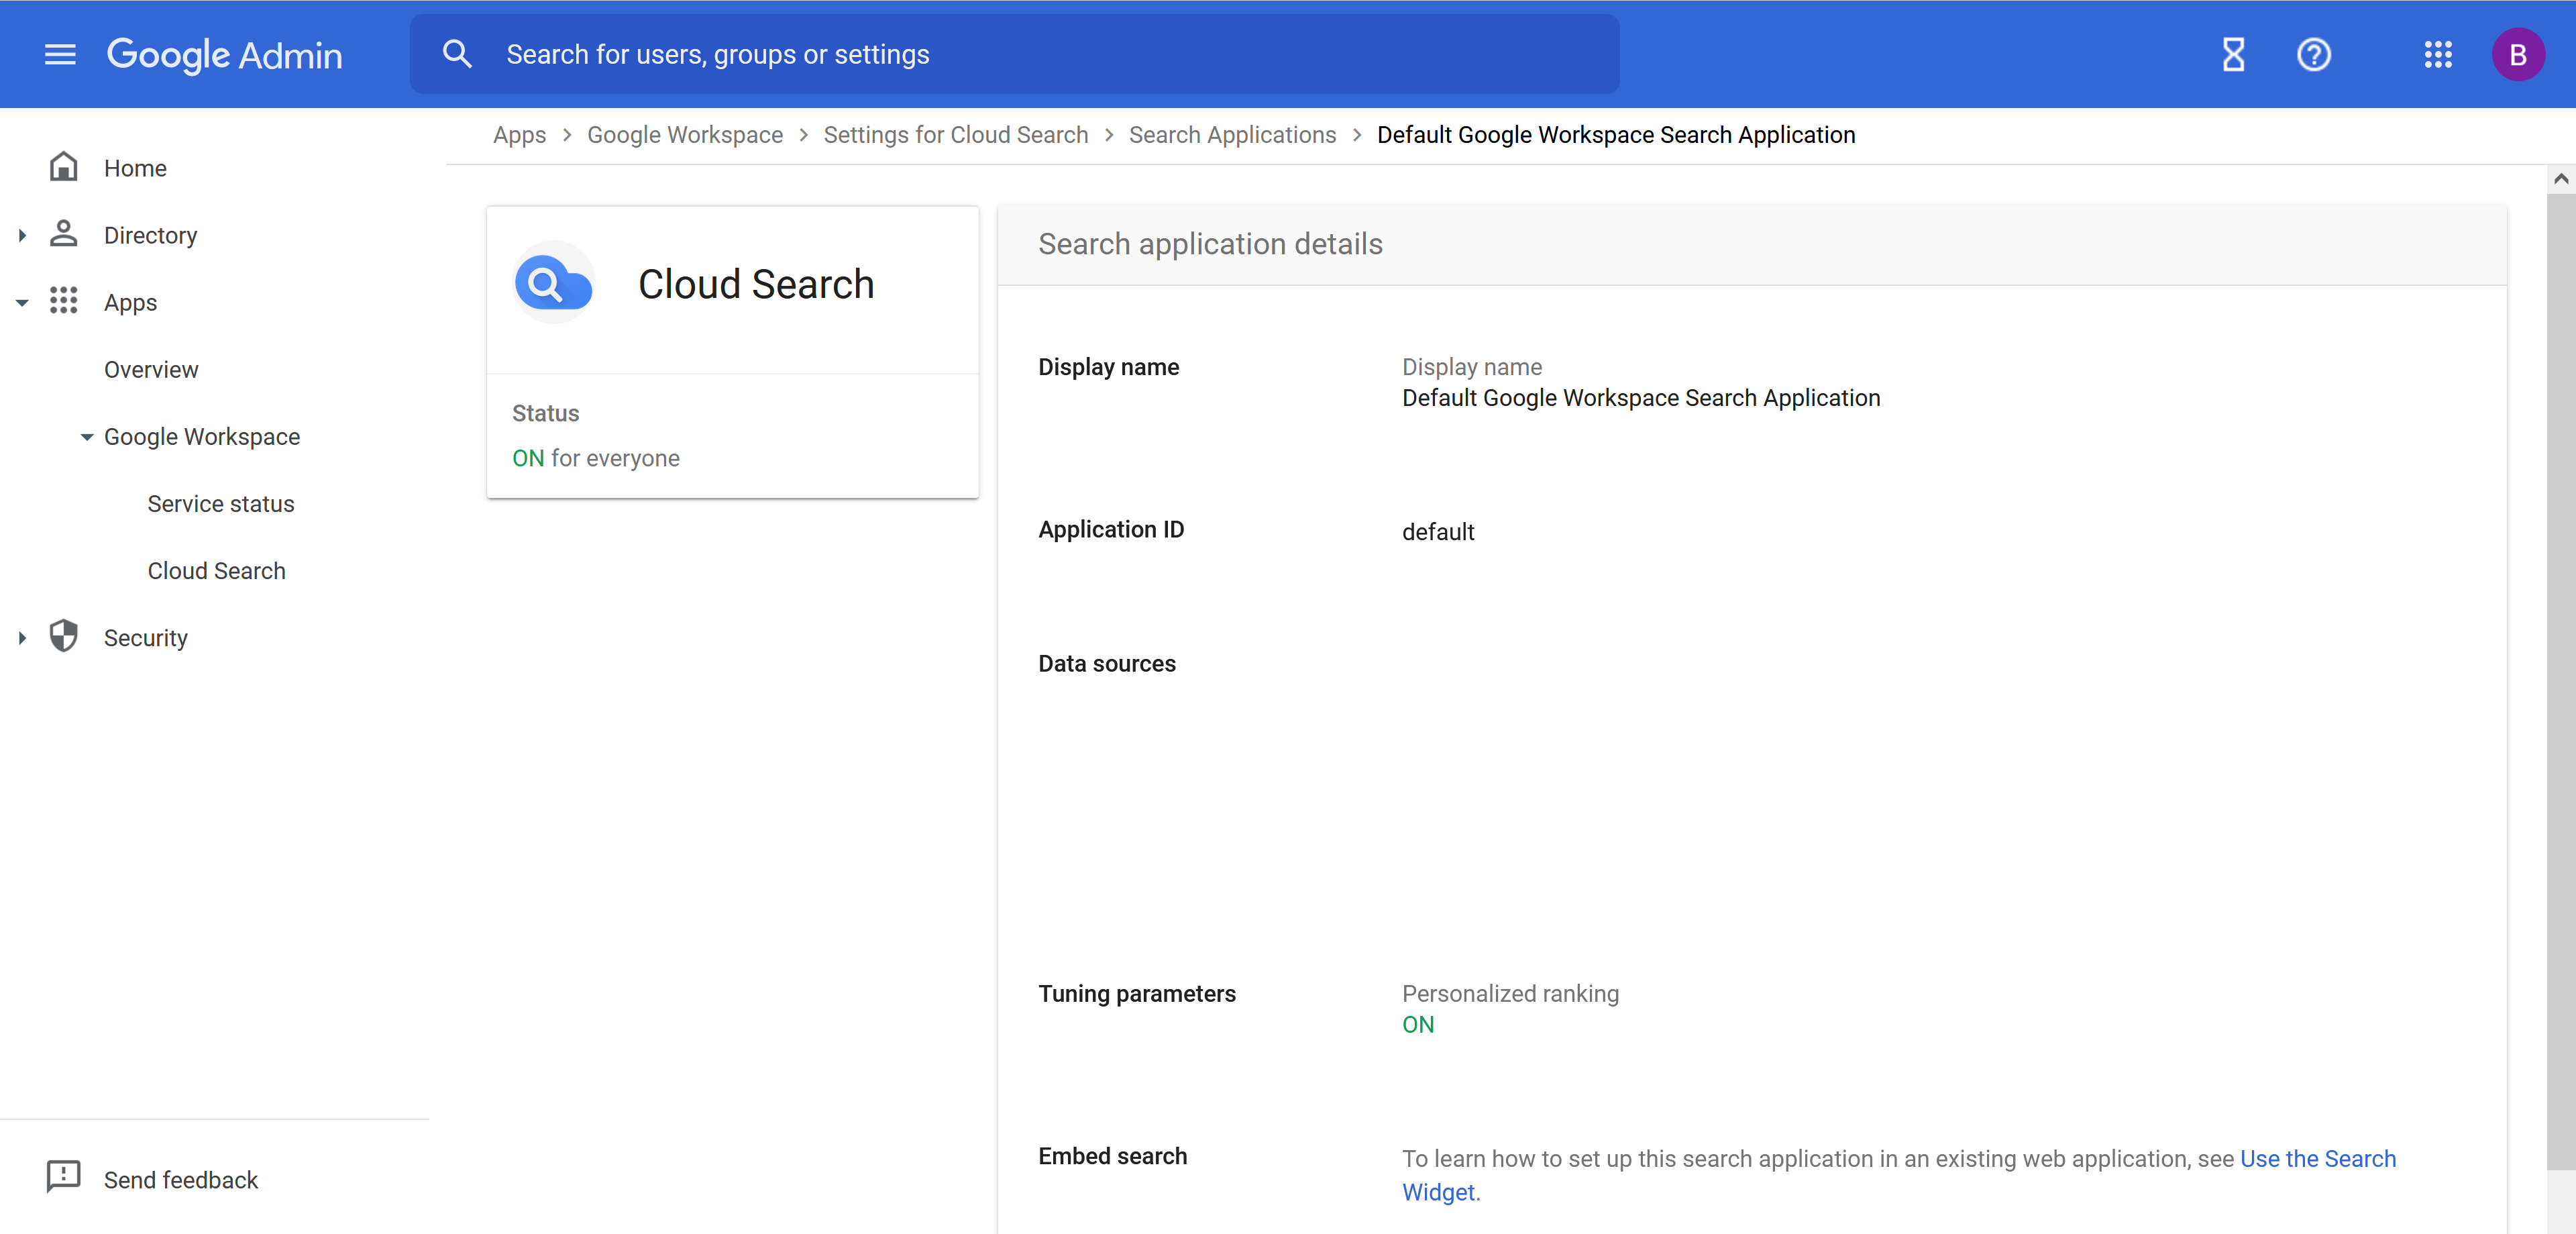Change Cloud Search status from ON for everyone
The width and height of the screenshot is (2576, 1234).
pos(596,458)
